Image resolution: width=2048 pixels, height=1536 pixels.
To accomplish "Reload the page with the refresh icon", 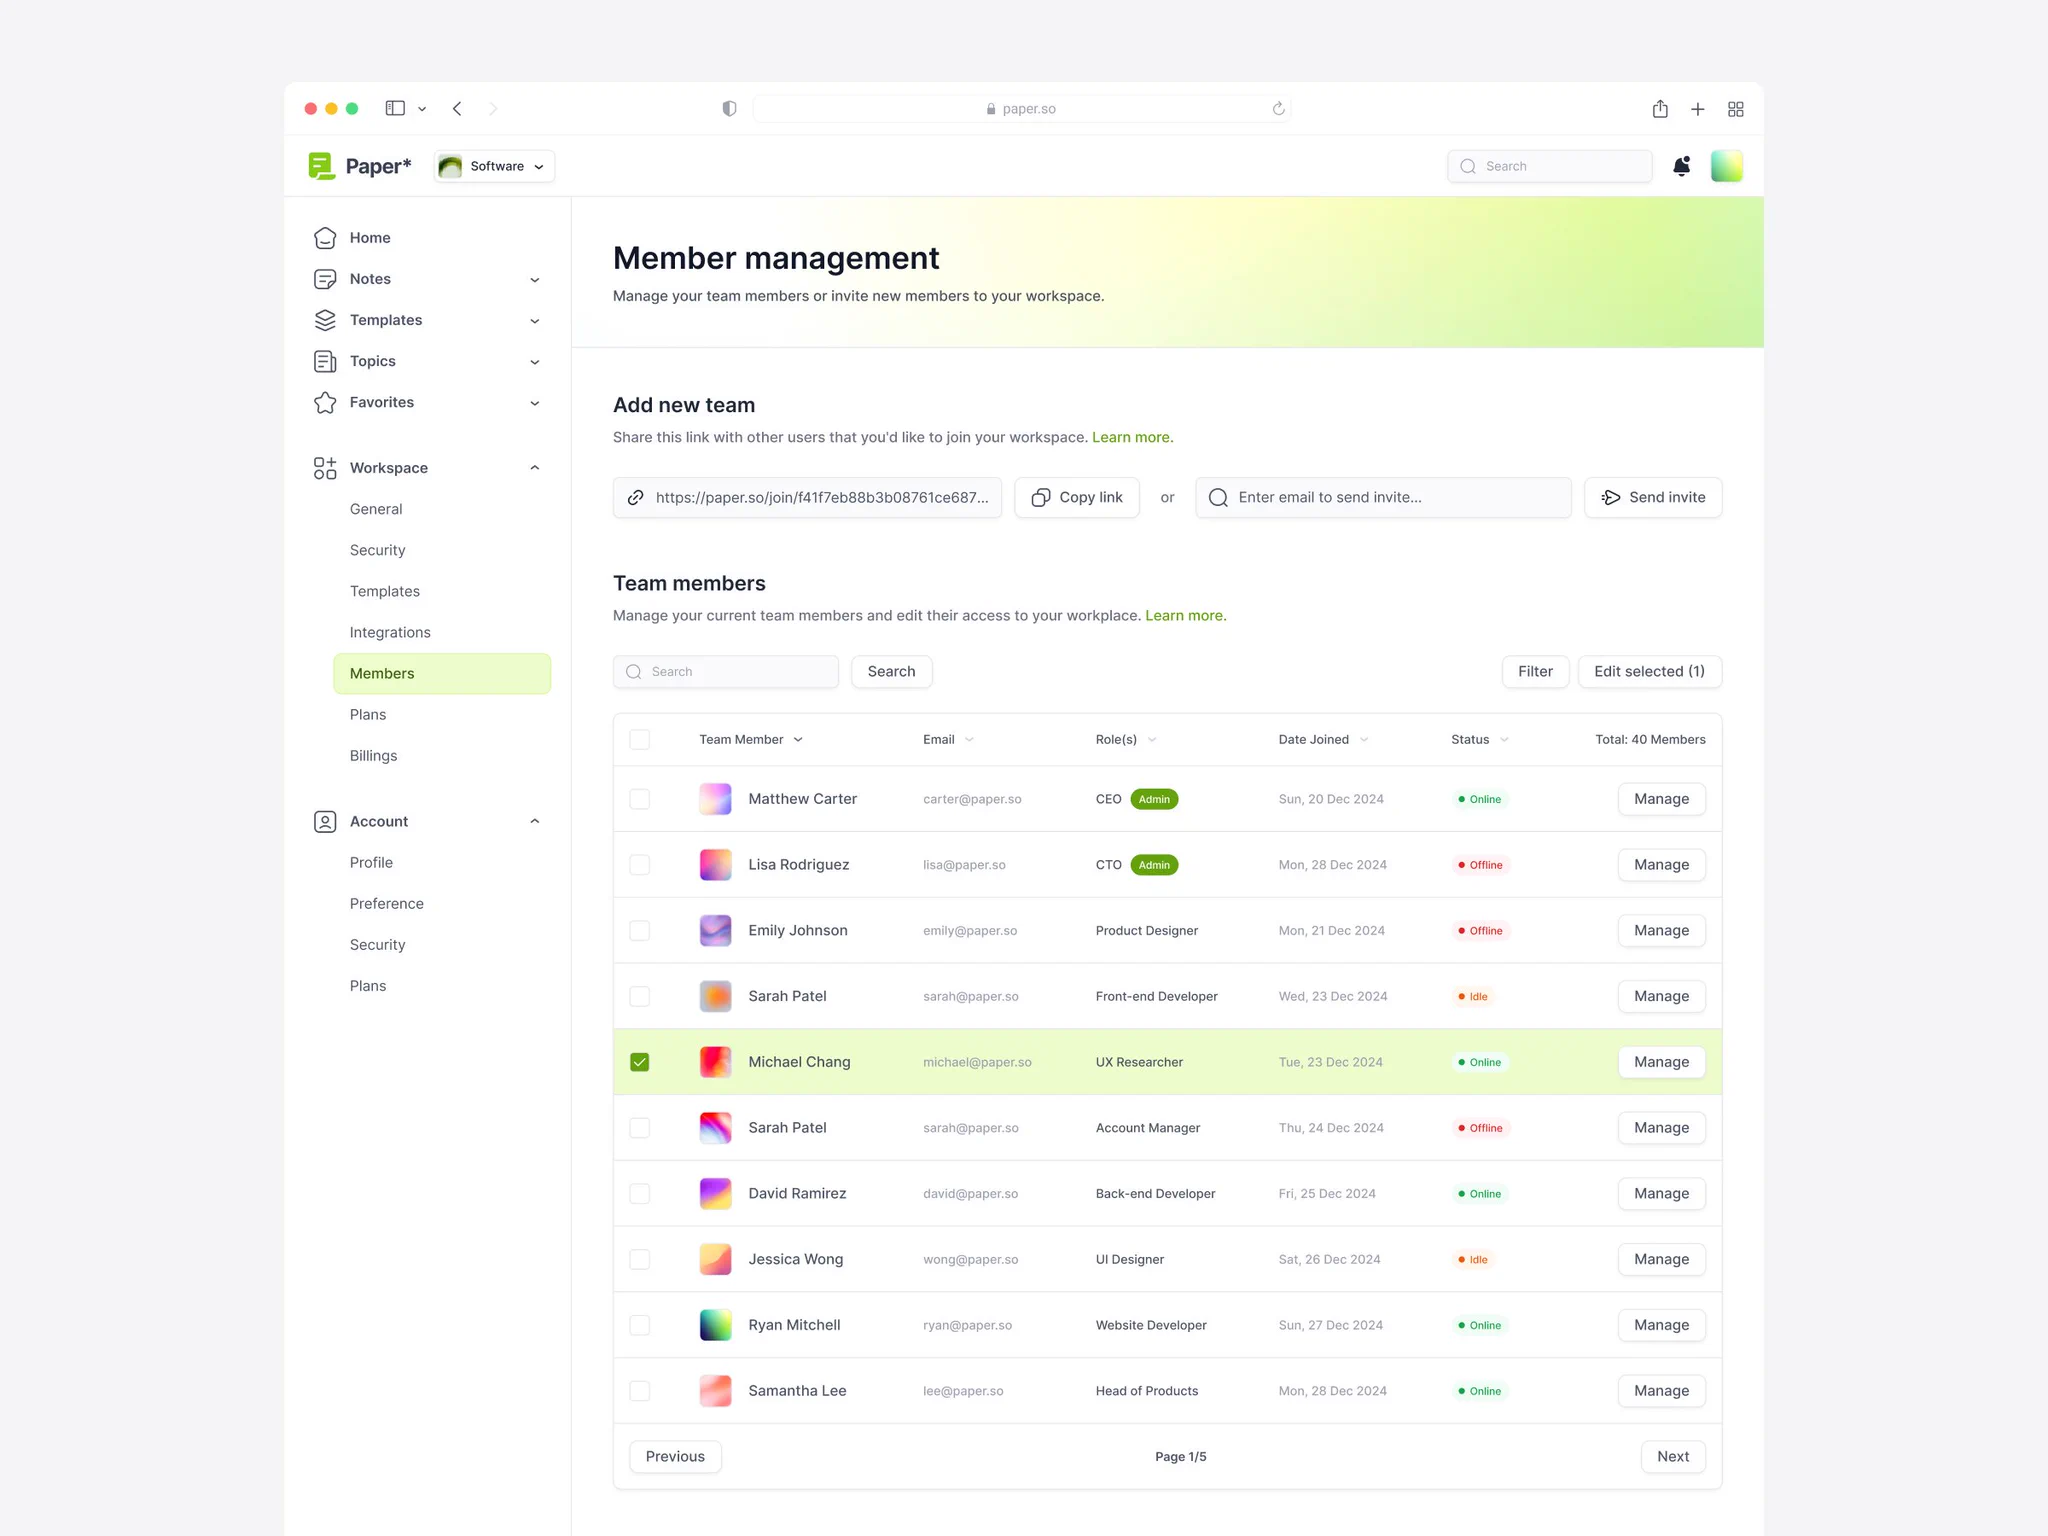I will (x=1278, y=108).
